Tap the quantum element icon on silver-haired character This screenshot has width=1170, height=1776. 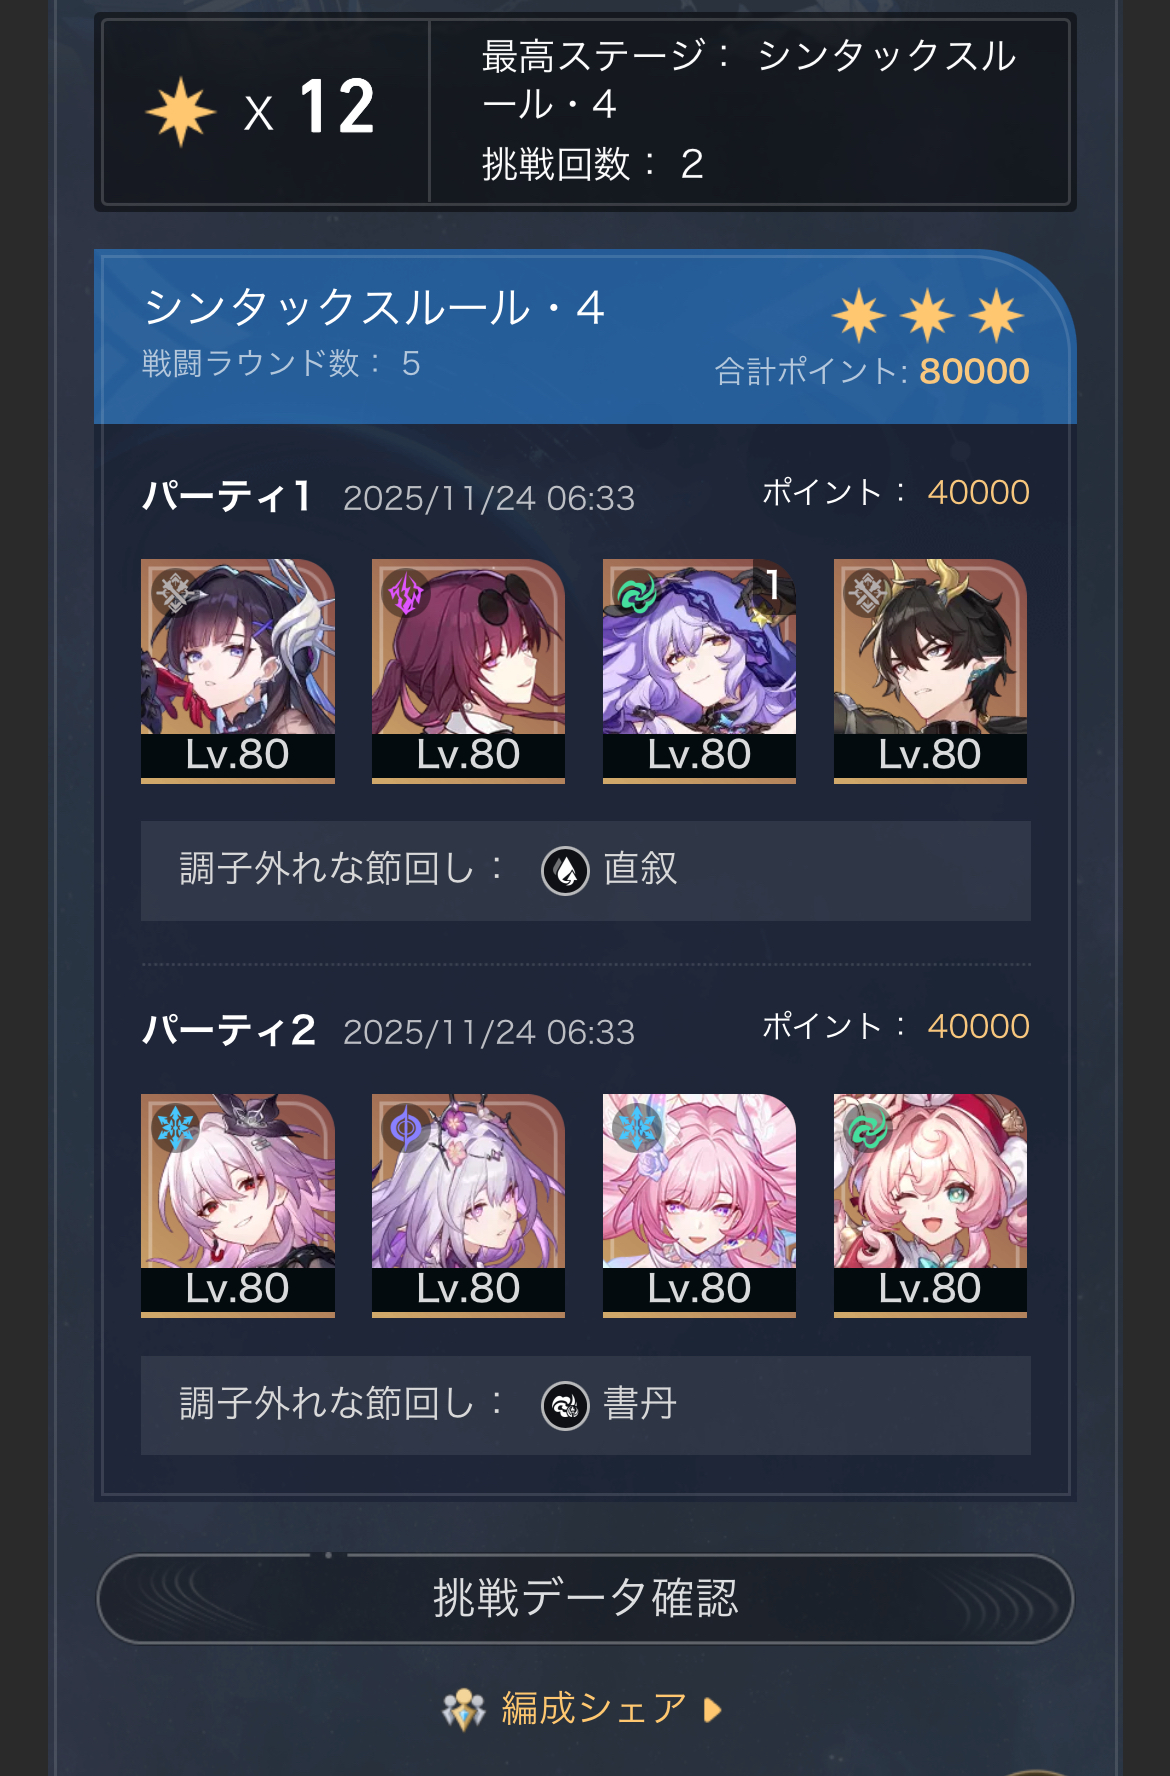point(406,1128)
